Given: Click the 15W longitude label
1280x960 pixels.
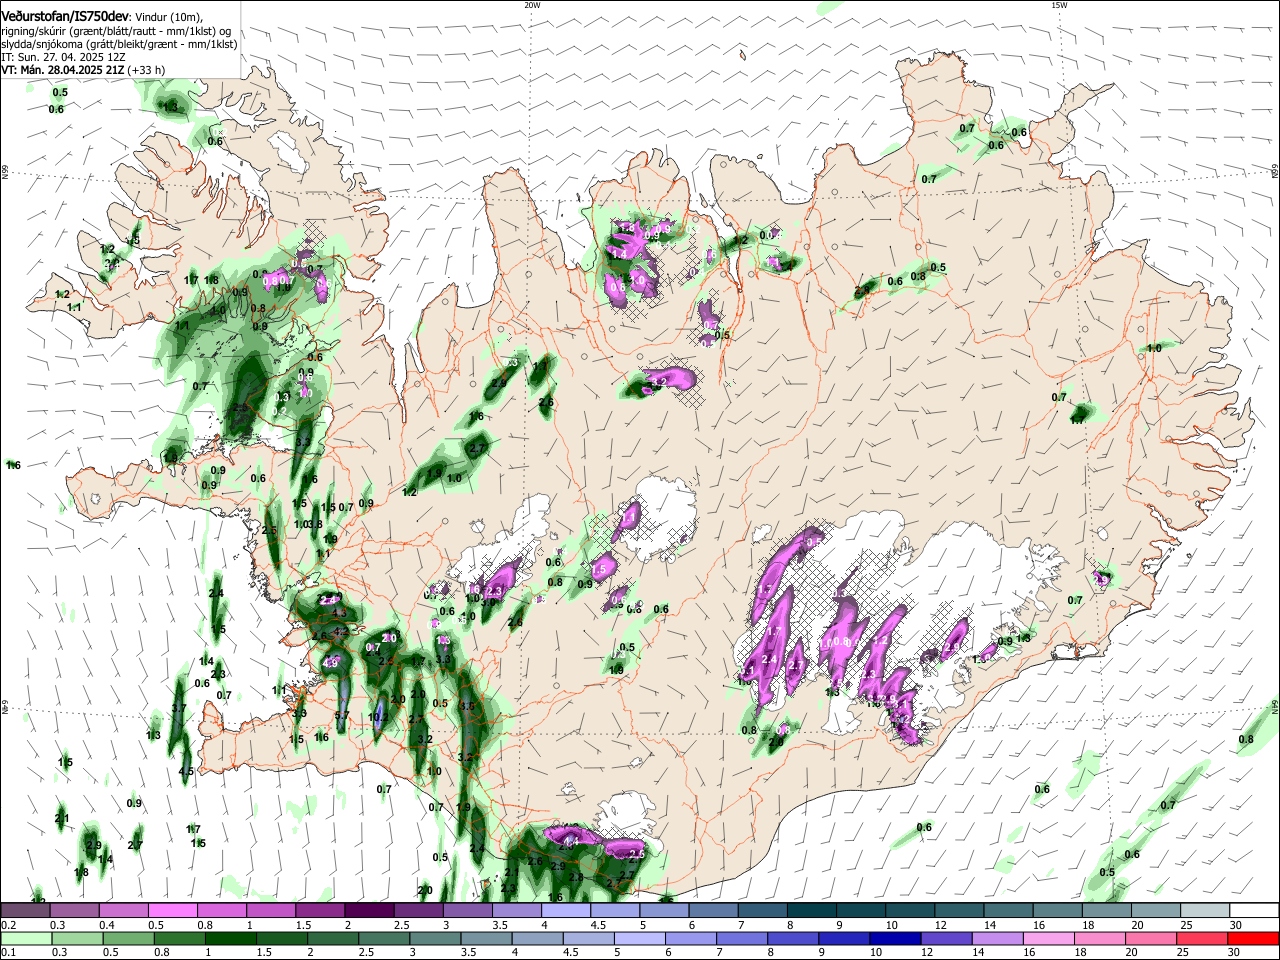Looking at the screenshot, I should pyautogui.click(x=1059, y=5).
